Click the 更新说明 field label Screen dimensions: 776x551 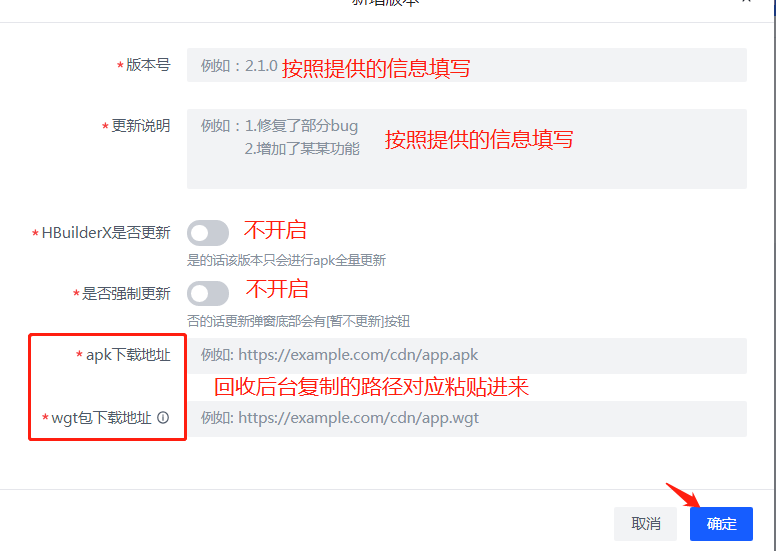pyautogui.click(x=141, y=126)
